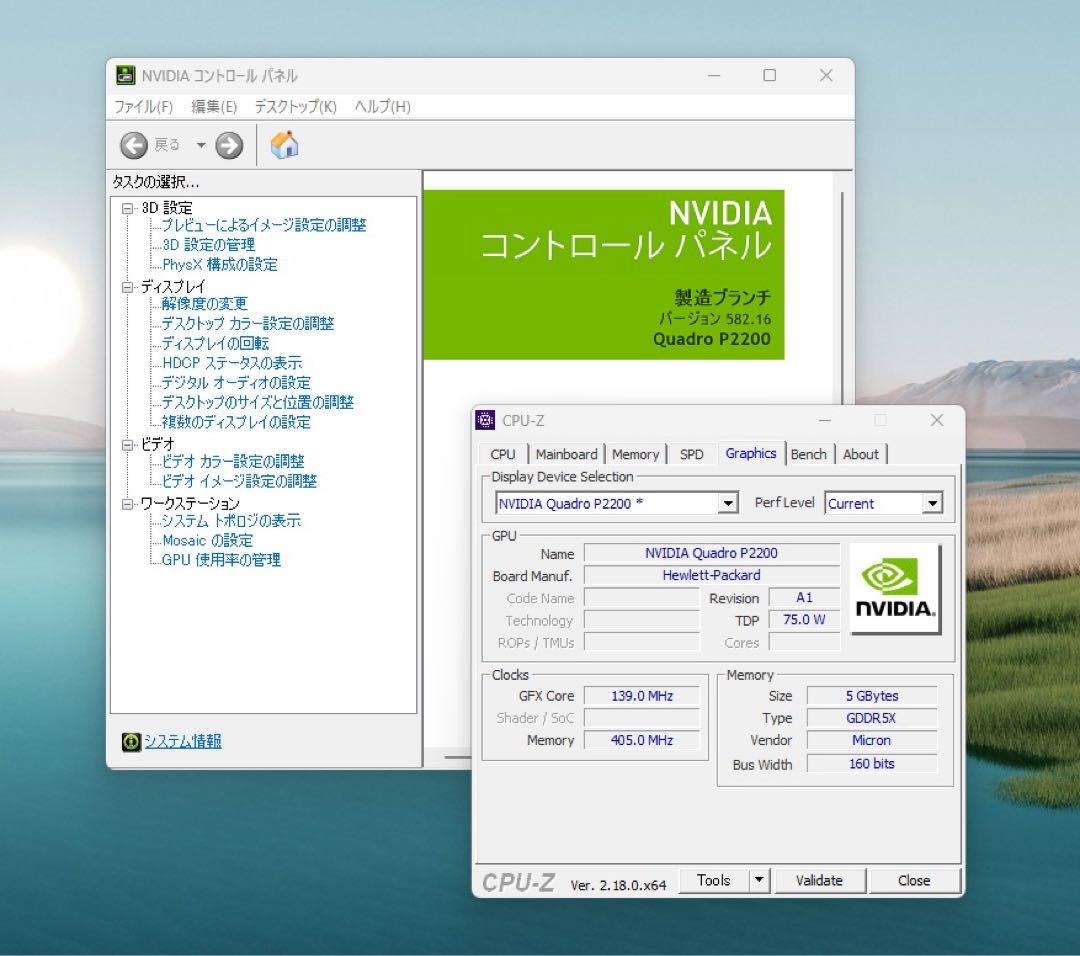This screenshot has width=1080, height=956.
Task: Open the 編集(E) menu
Action: point(214,107)
